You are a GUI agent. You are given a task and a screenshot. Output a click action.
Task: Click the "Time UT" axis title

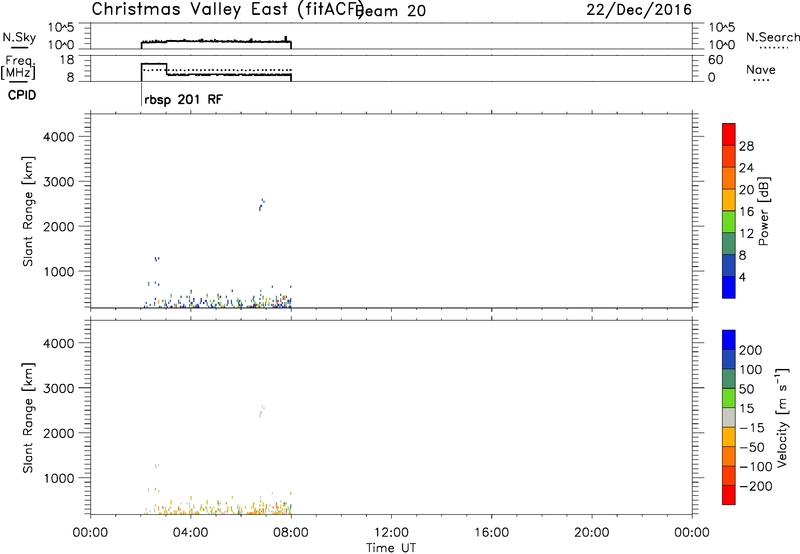coord(391,548)
